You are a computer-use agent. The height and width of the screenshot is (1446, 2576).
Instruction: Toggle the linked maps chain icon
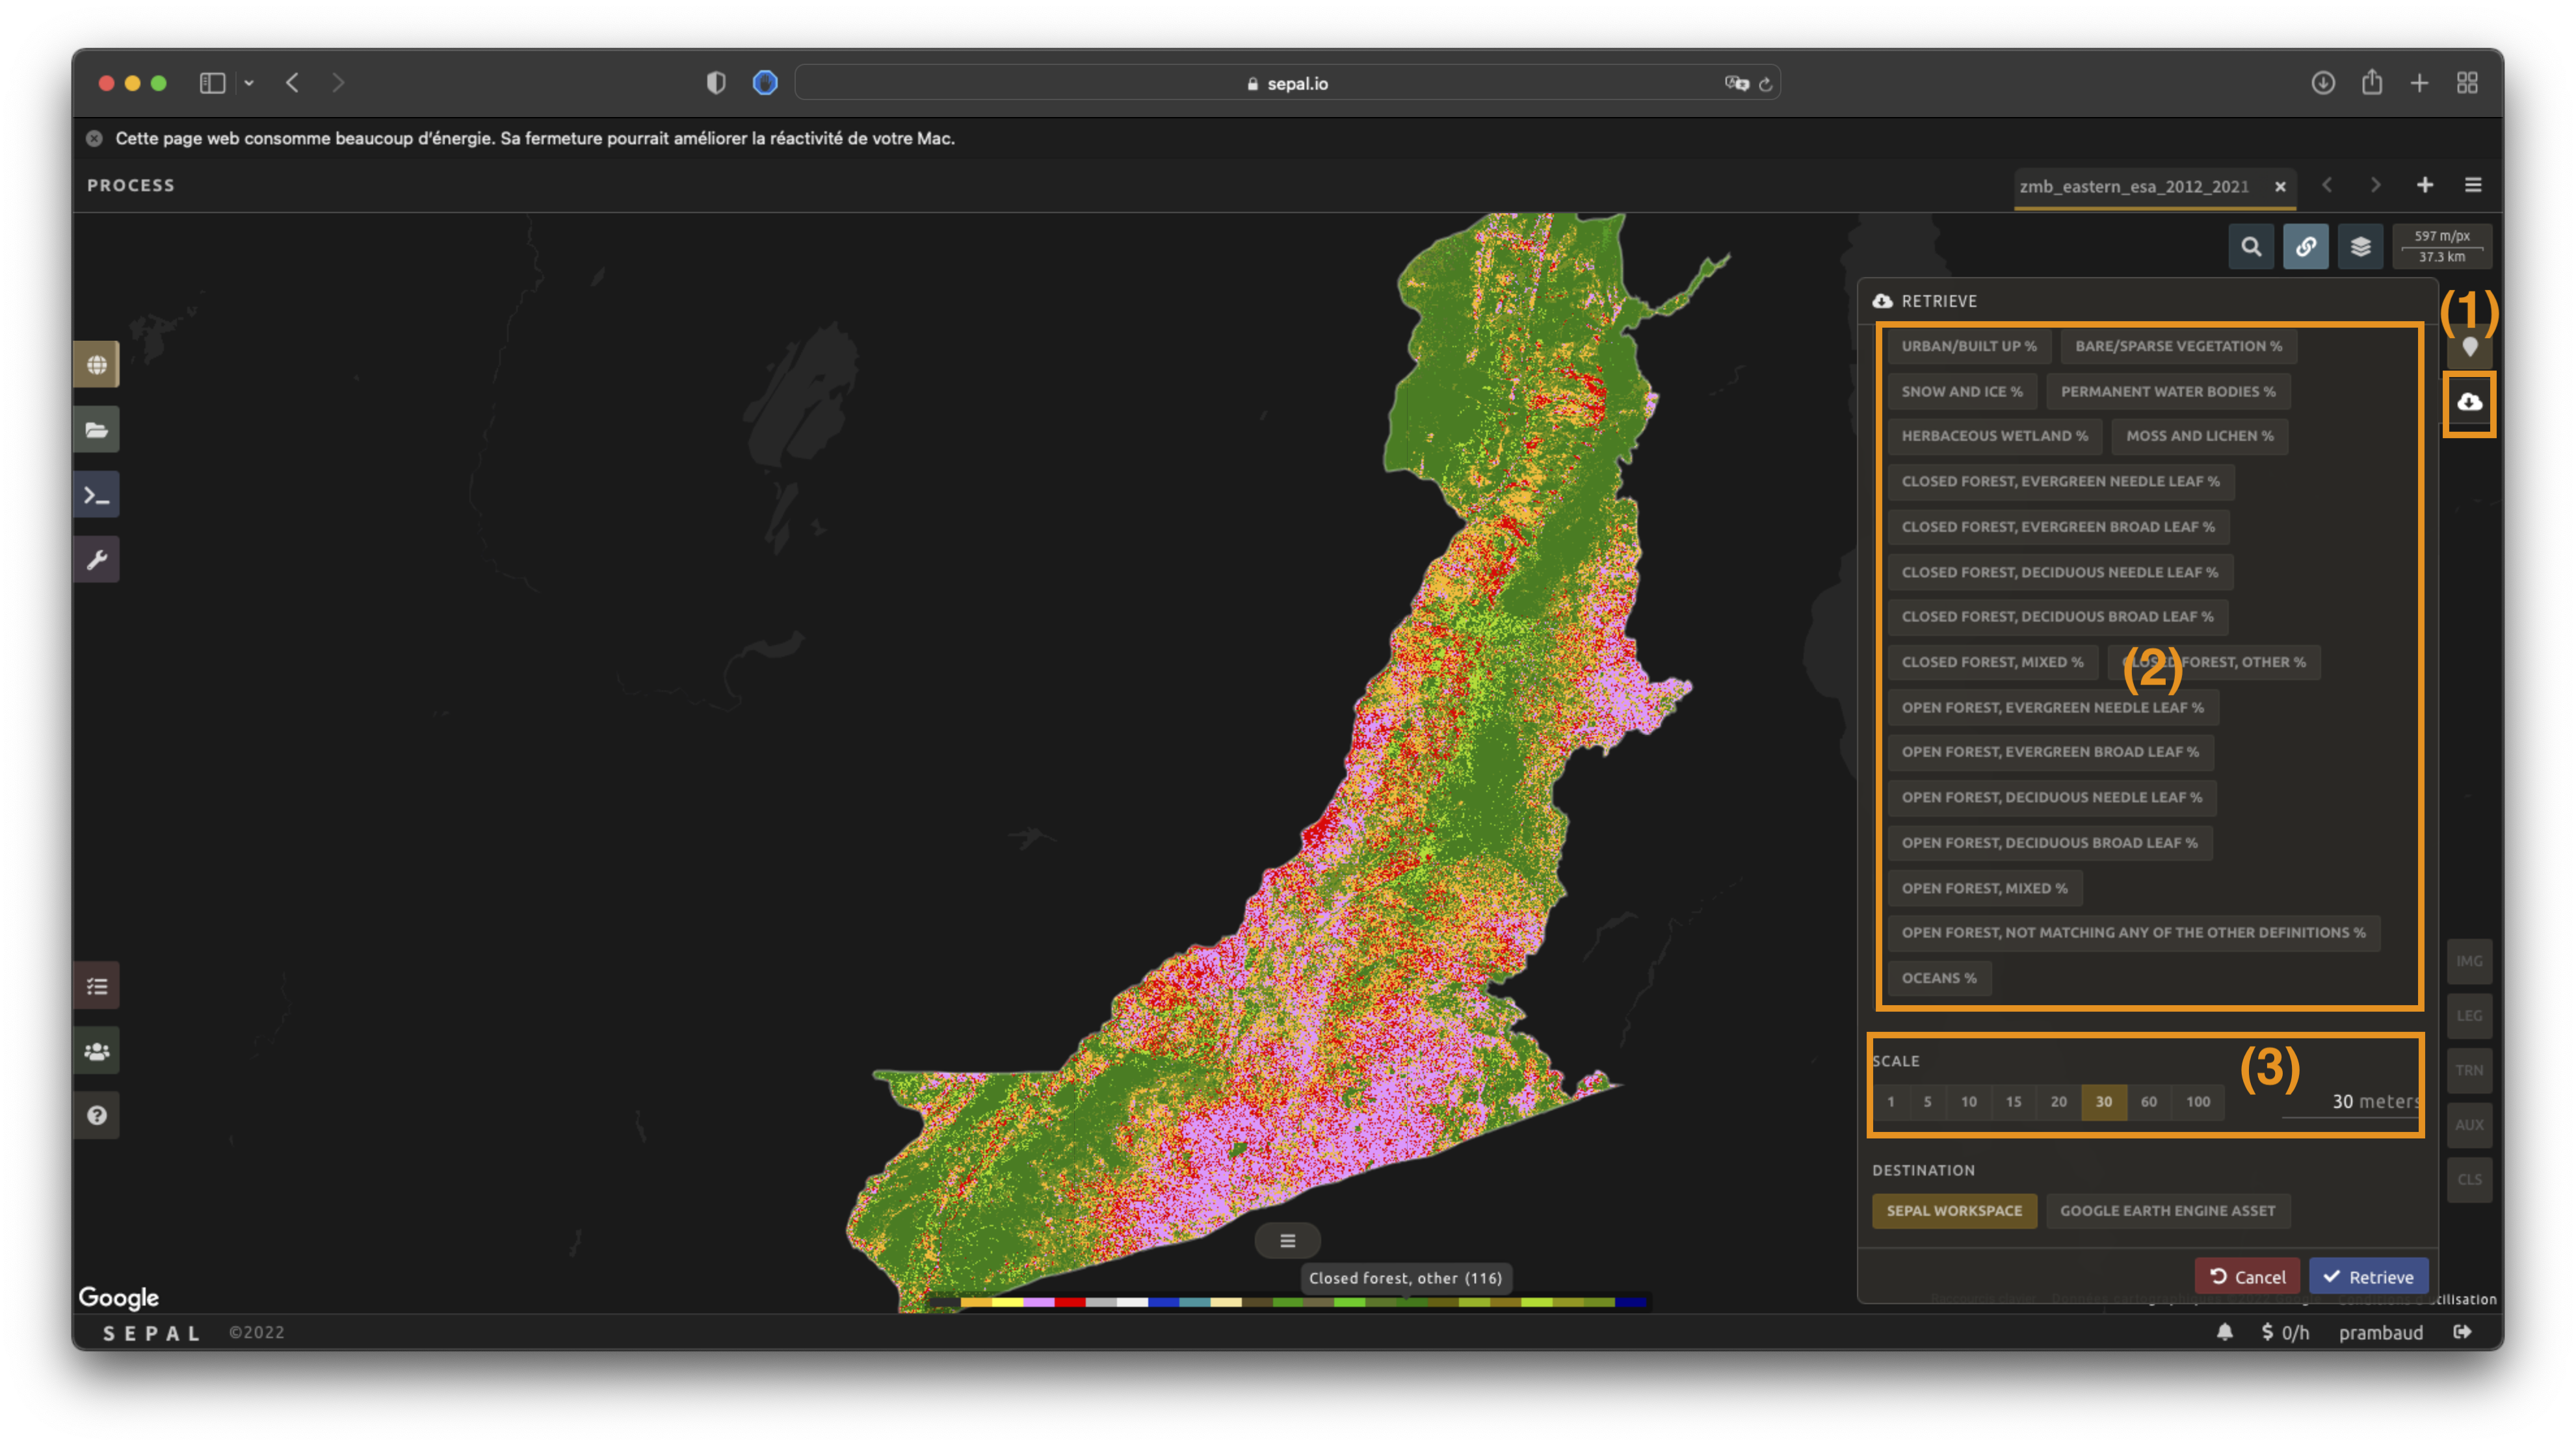pos(2305,247)
